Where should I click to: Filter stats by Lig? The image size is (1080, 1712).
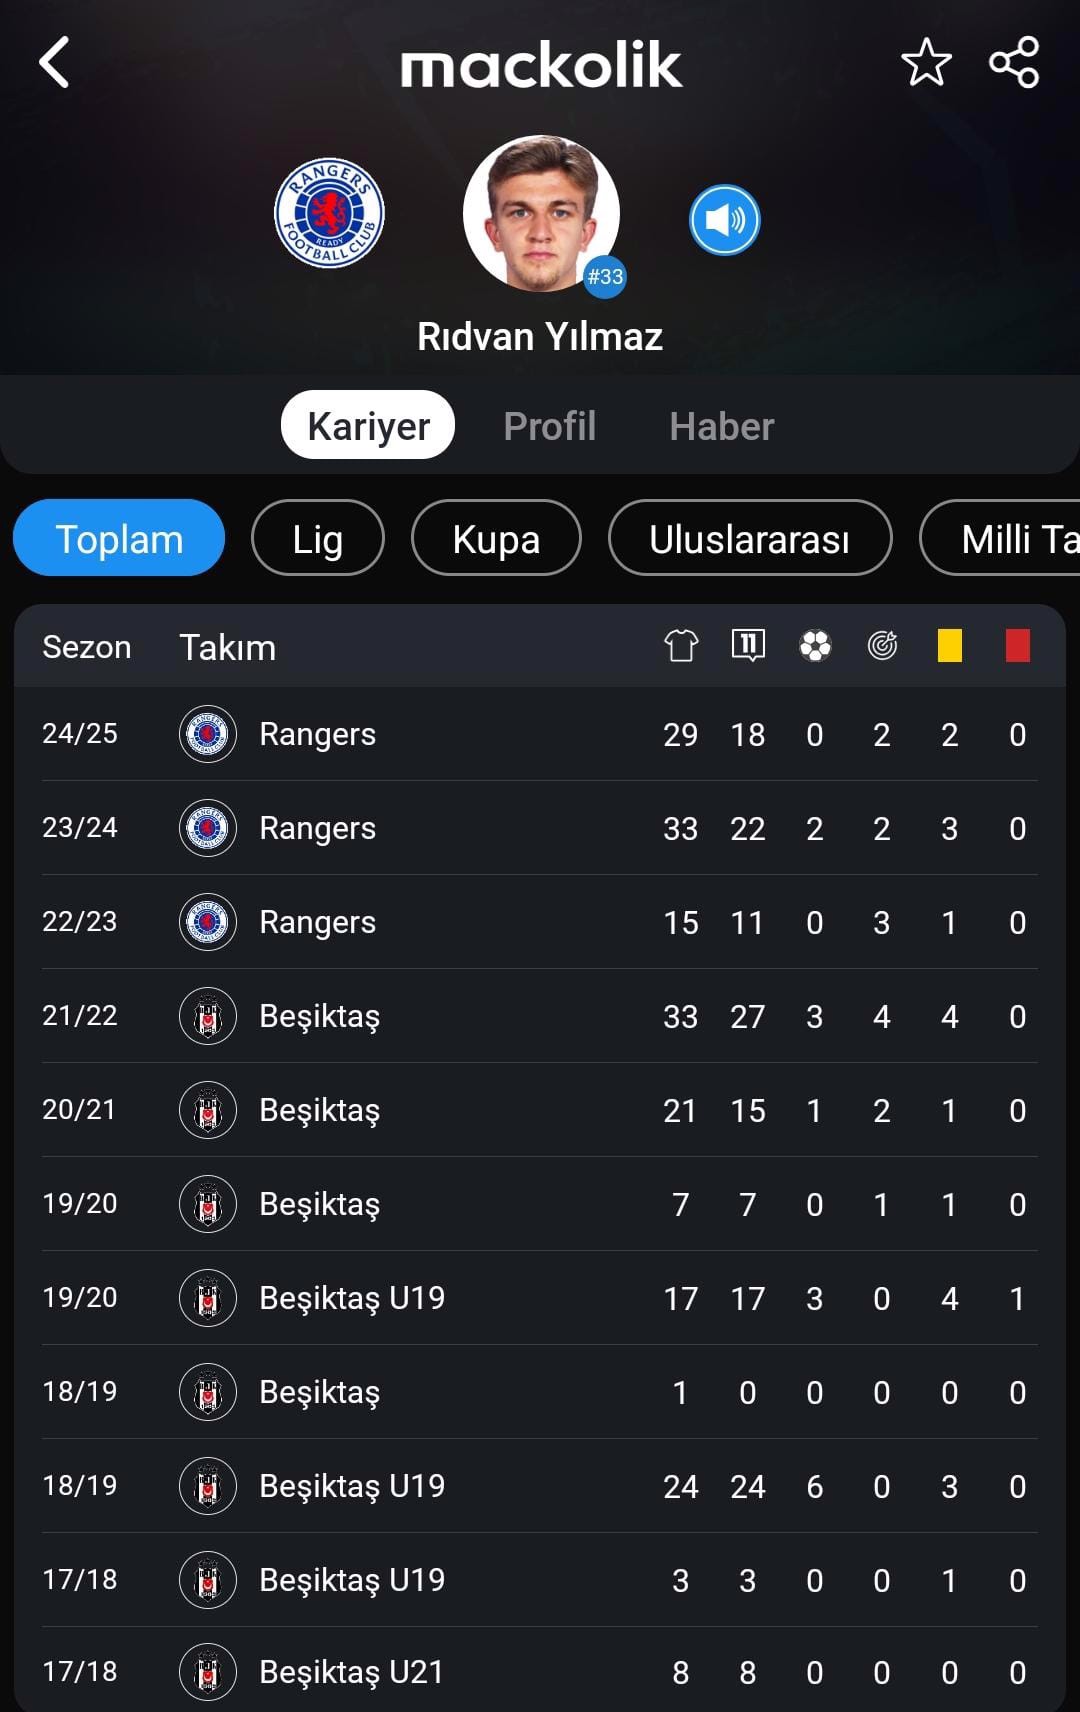318,538
